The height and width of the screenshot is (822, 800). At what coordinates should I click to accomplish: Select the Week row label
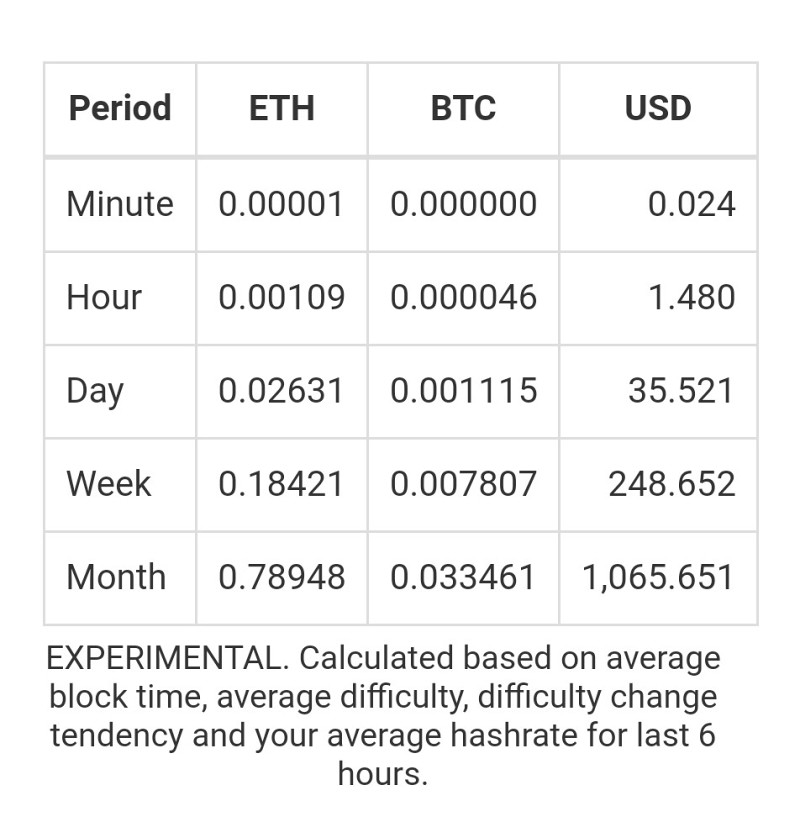point(109,483)
